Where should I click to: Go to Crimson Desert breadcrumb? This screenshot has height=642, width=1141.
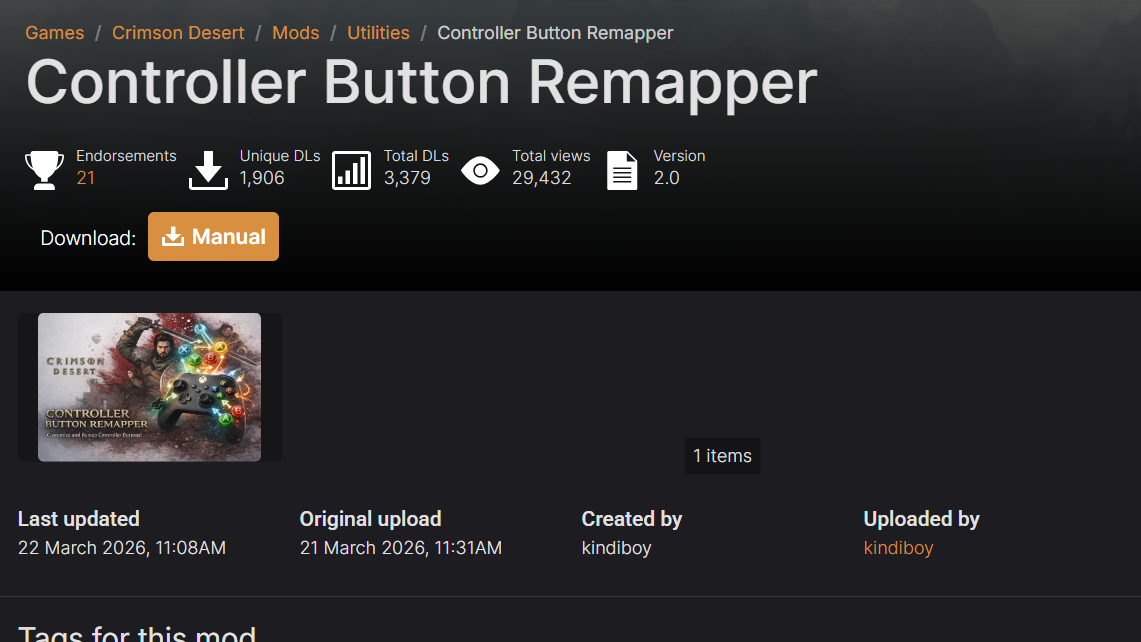tap(178, 33)
